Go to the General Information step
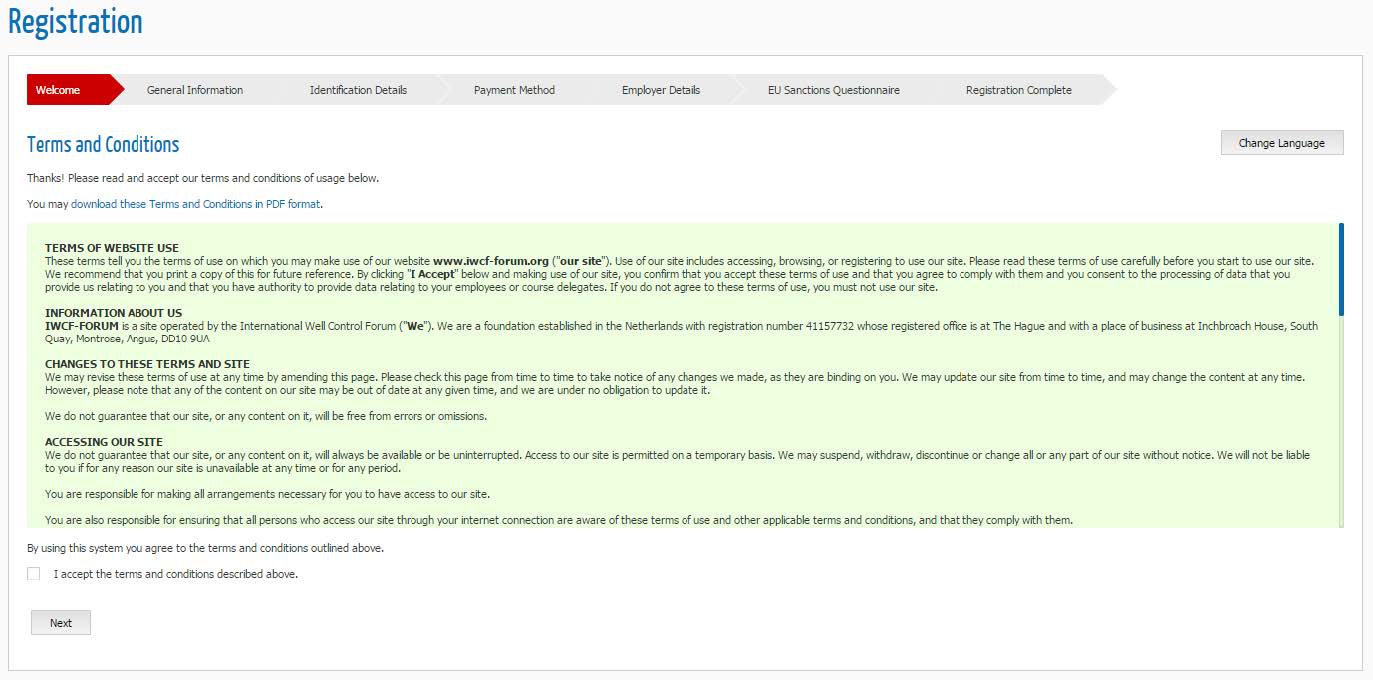Screen dimensions: 1373x680 click(194, 90)
